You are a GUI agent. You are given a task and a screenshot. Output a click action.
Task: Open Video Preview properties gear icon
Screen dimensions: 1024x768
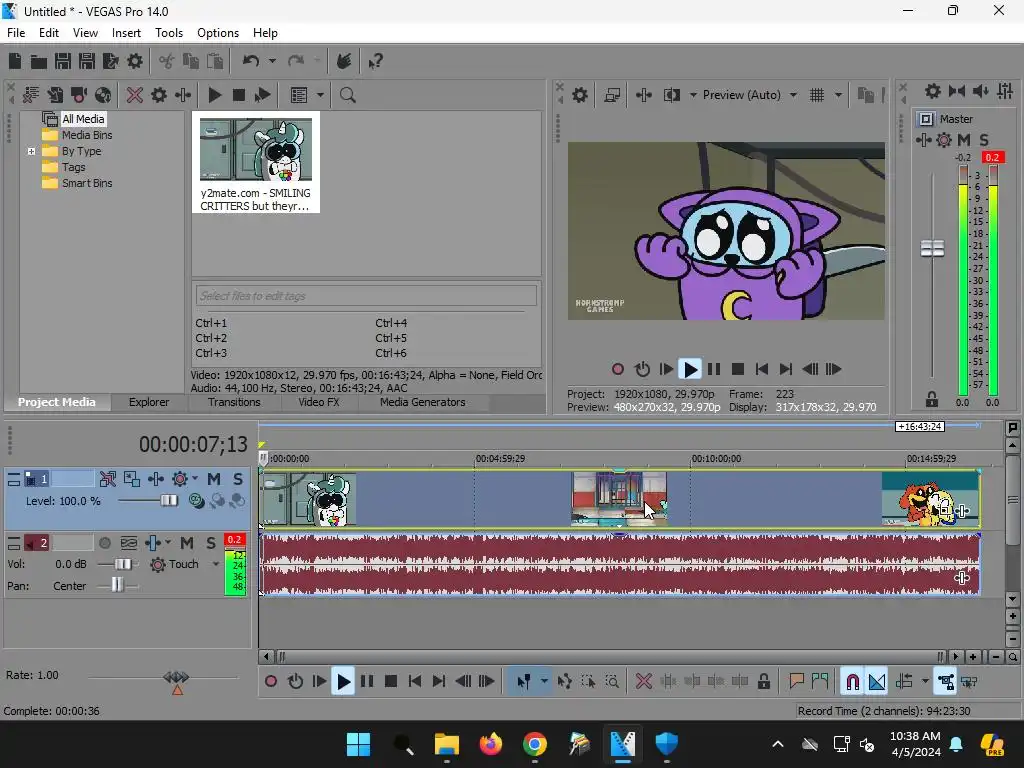point(579,95)
